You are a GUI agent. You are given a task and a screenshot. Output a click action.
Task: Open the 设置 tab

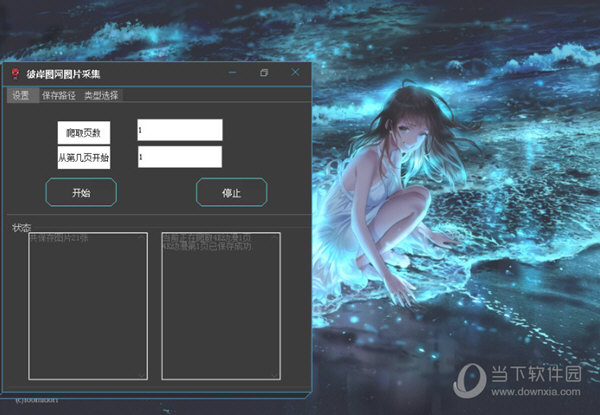[21, 96]
